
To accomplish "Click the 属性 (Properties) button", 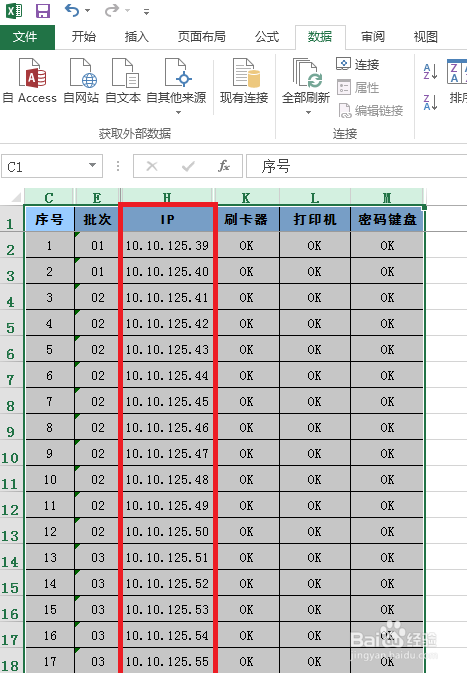I will [x=358, y=88].
